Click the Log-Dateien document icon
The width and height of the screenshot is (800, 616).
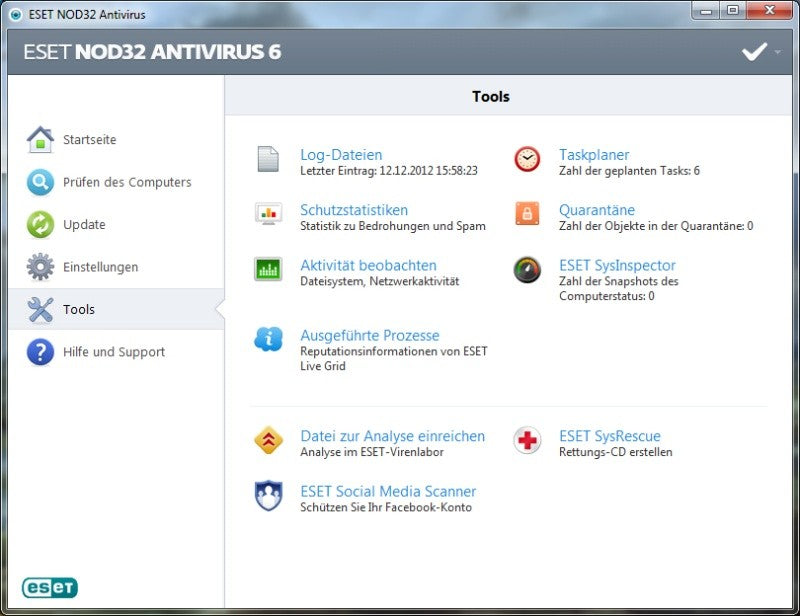click(268, 159)
